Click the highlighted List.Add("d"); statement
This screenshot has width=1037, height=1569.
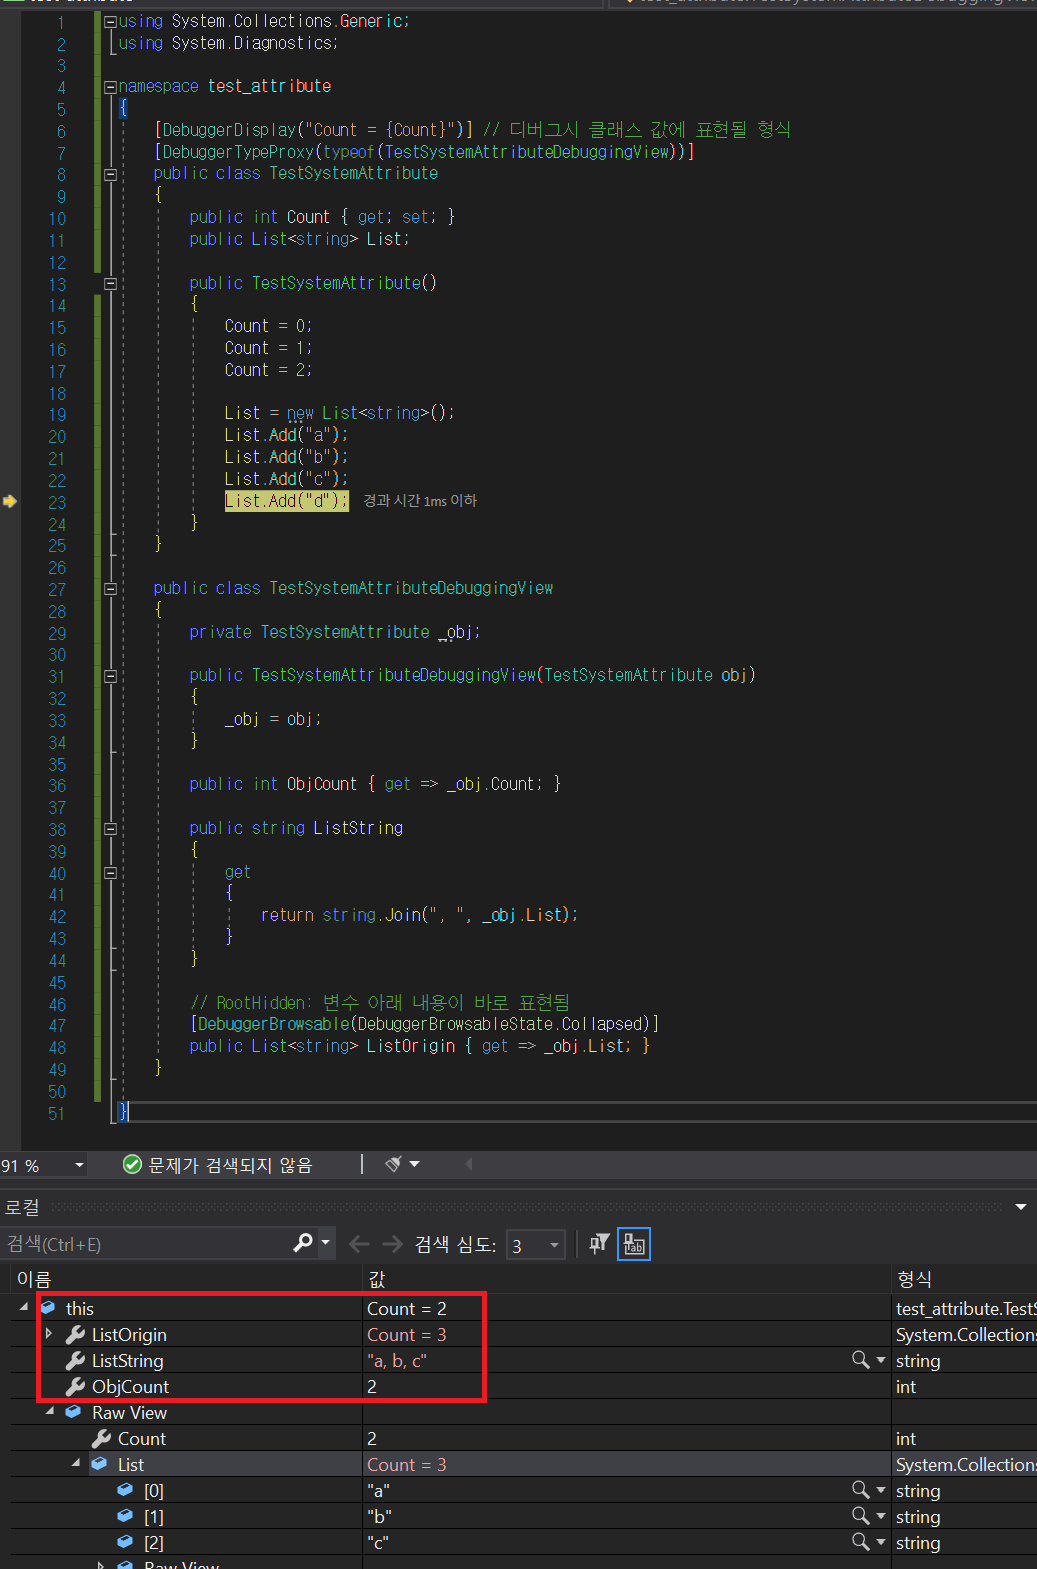coord(286,501)
